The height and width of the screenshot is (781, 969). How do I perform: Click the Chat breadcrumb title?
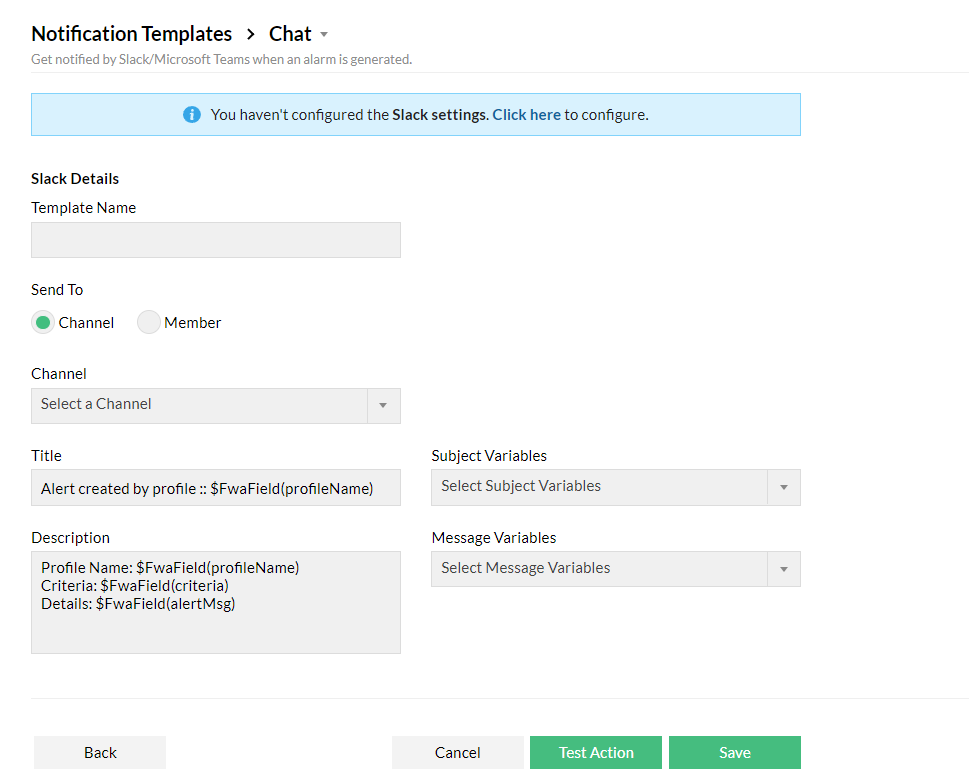click(290, 34)
